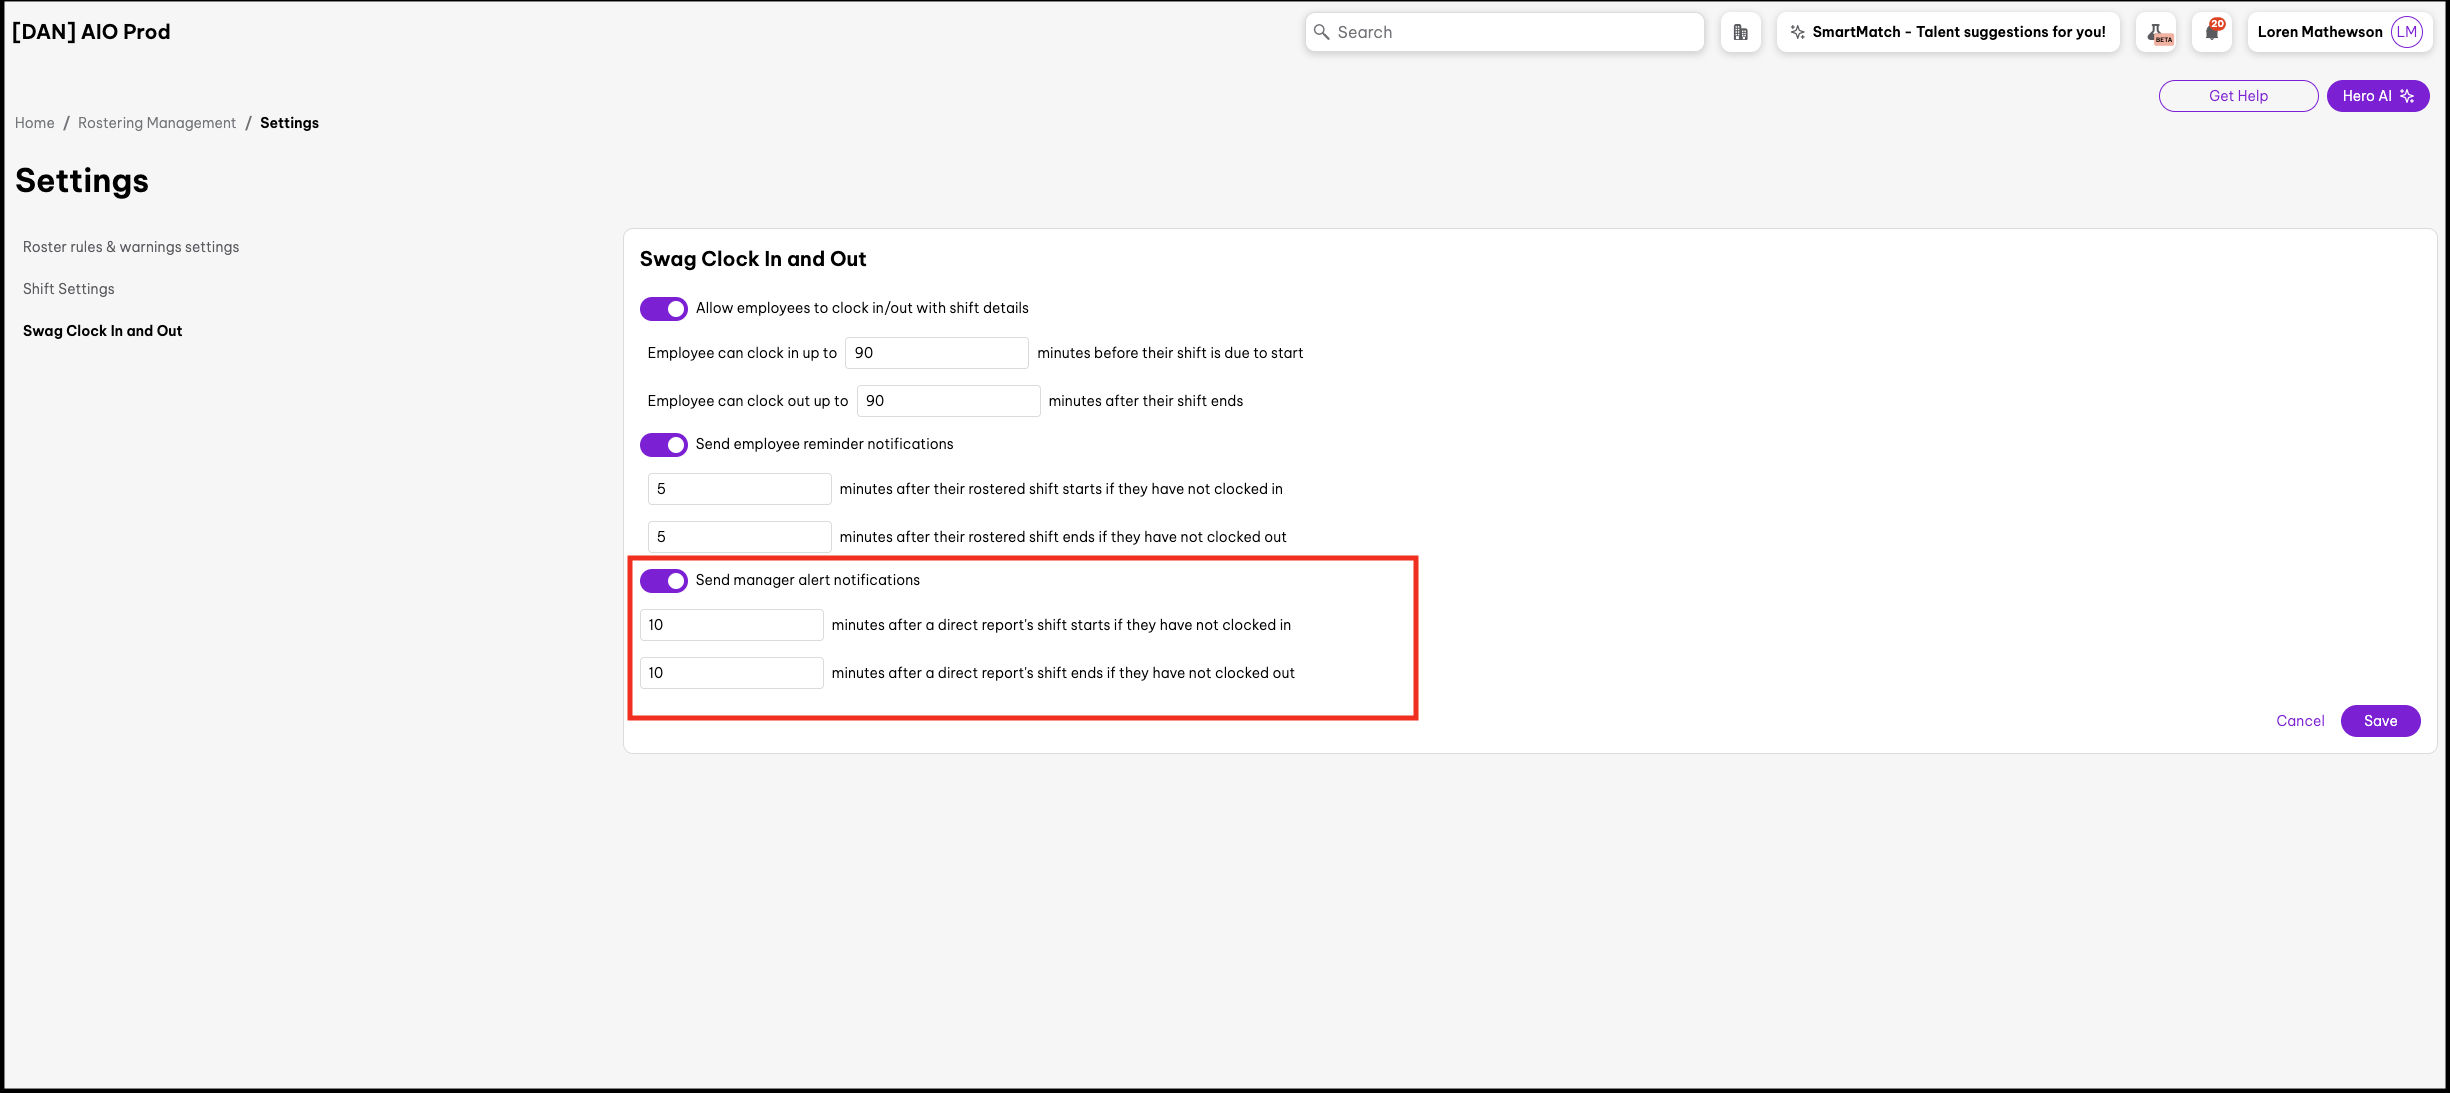This screenshot has height=1093, width=2450.
Task: Open the Hero AI assistant
Action: (x=2377, y=96)
